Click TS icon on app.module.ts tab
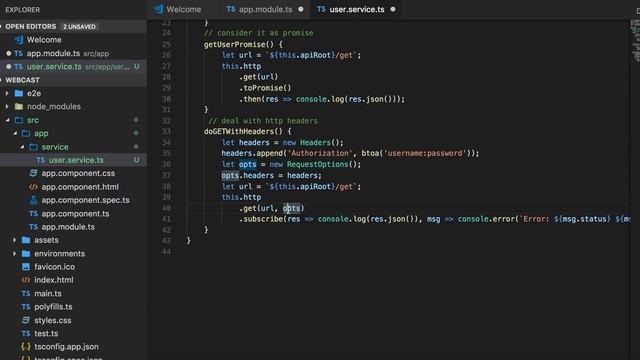This screenshot has width=640, height=360. pos(231,9)
